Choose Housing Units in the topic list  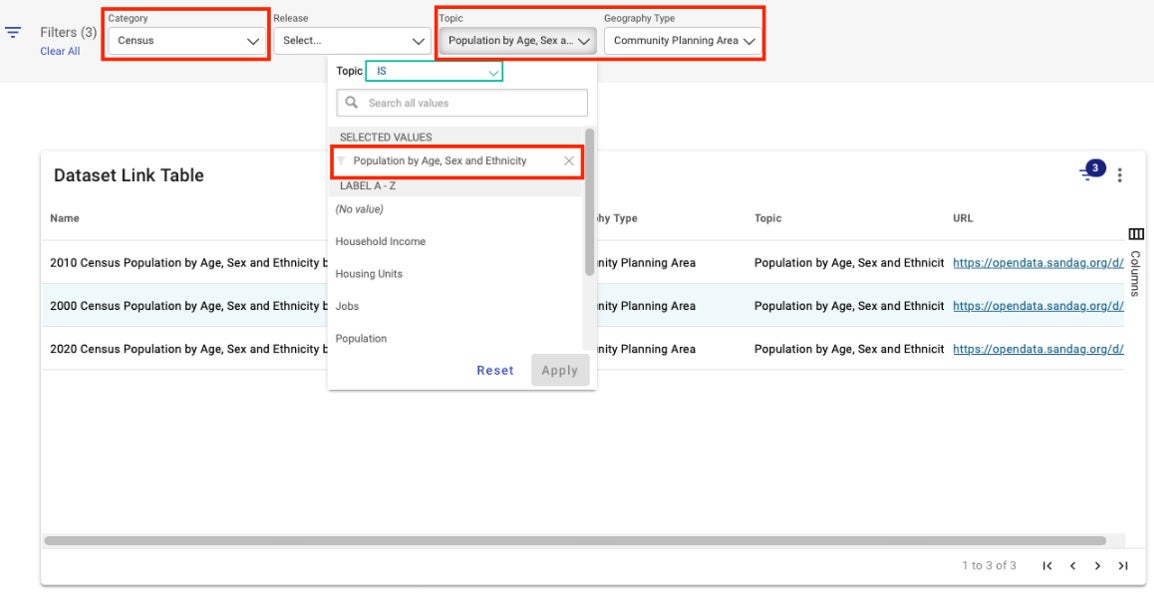click(x=369, y=274)
